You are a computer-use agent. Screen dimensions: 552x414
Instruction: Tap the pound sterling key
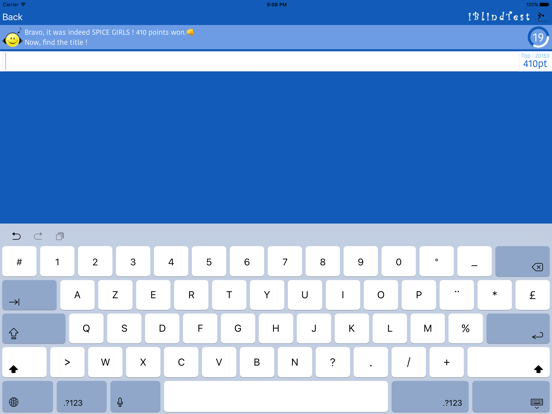(x=532, y=295)
